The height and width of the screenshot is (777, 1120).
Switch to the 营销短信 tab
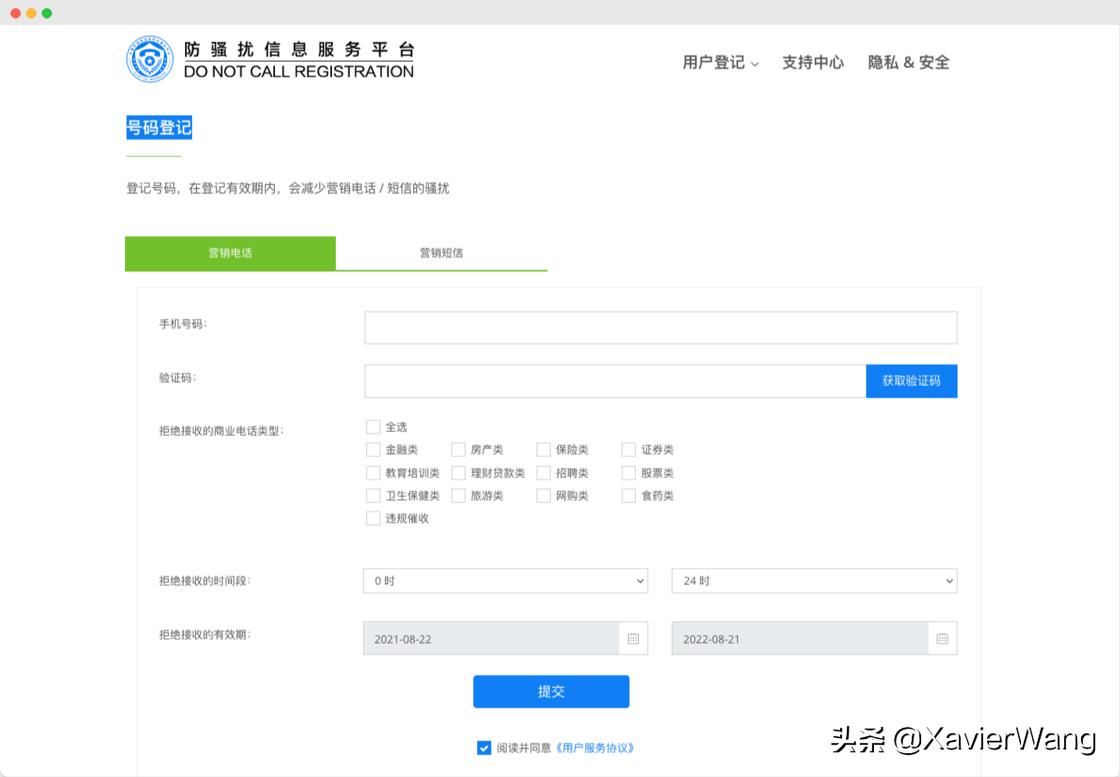click(x=441, y=253)
